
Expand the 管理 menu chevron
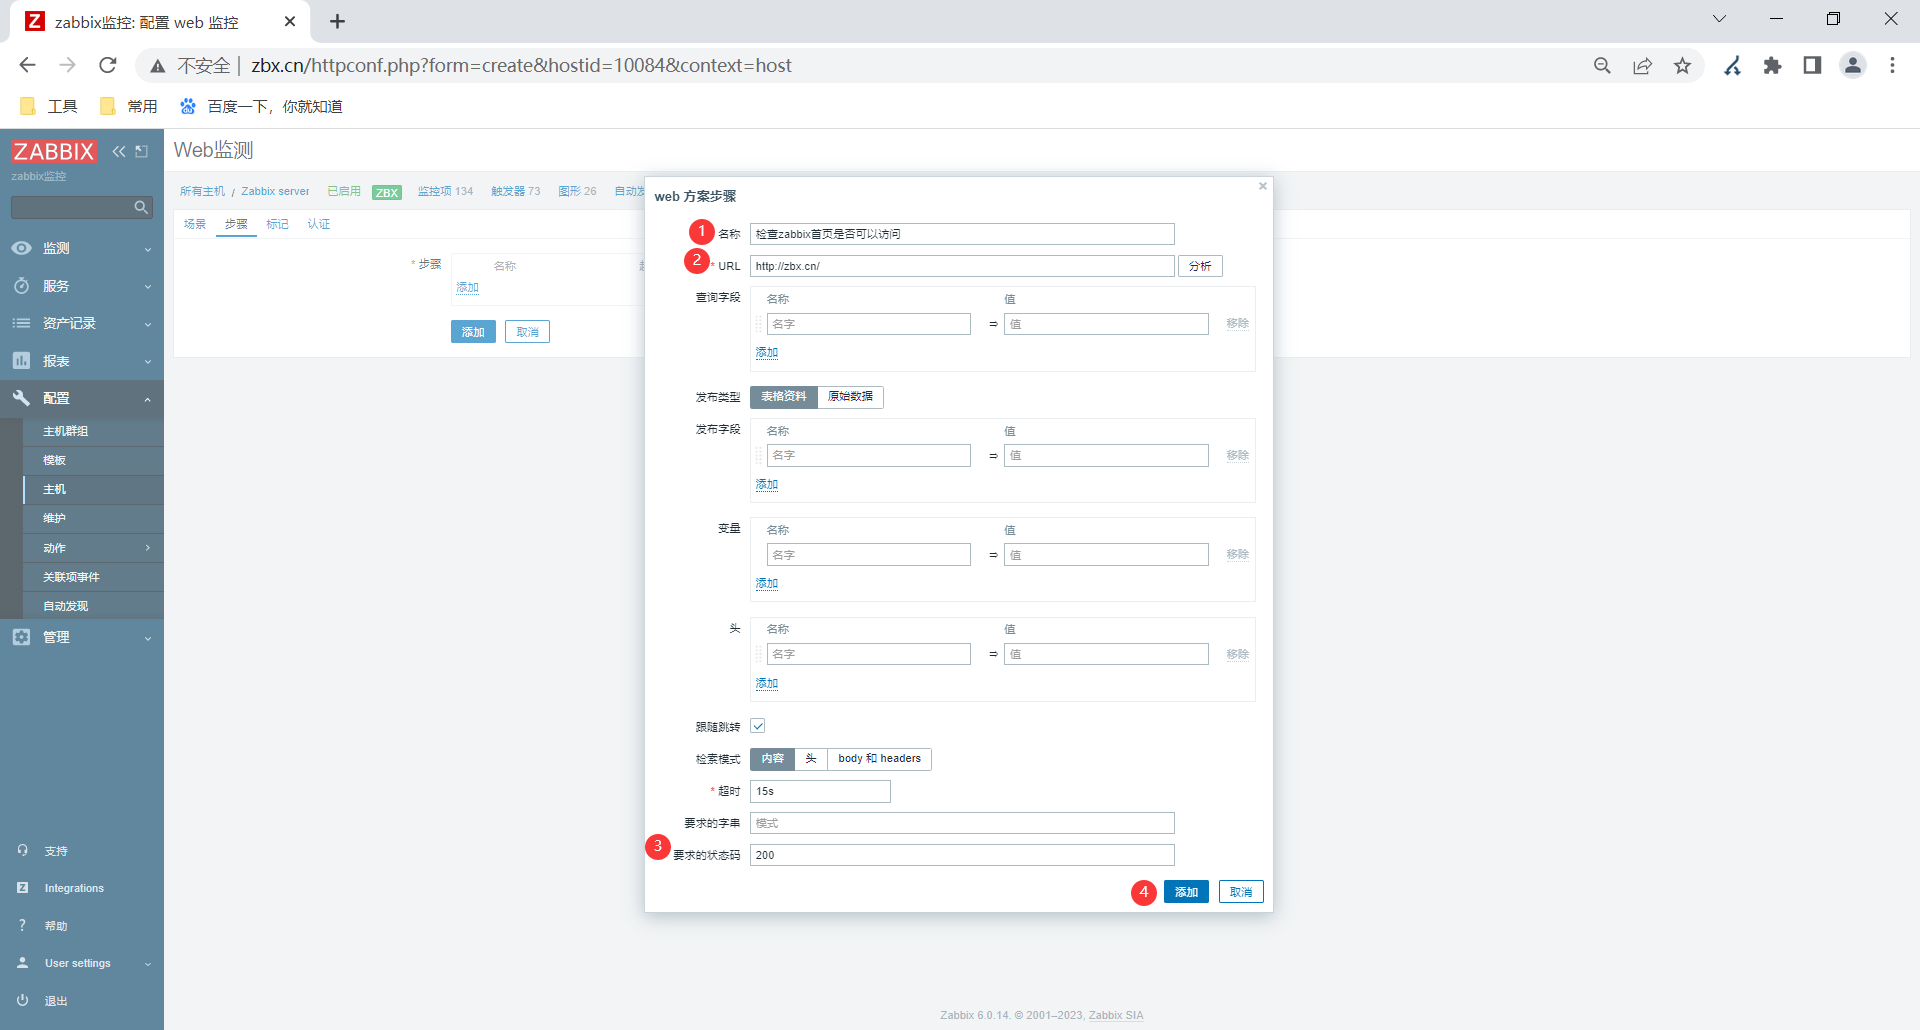click(x=148, y=638)
